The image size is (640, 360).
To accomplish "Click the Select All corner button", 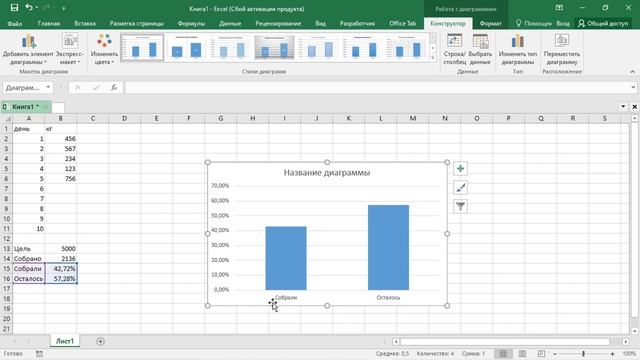I will tap(7, 118).
